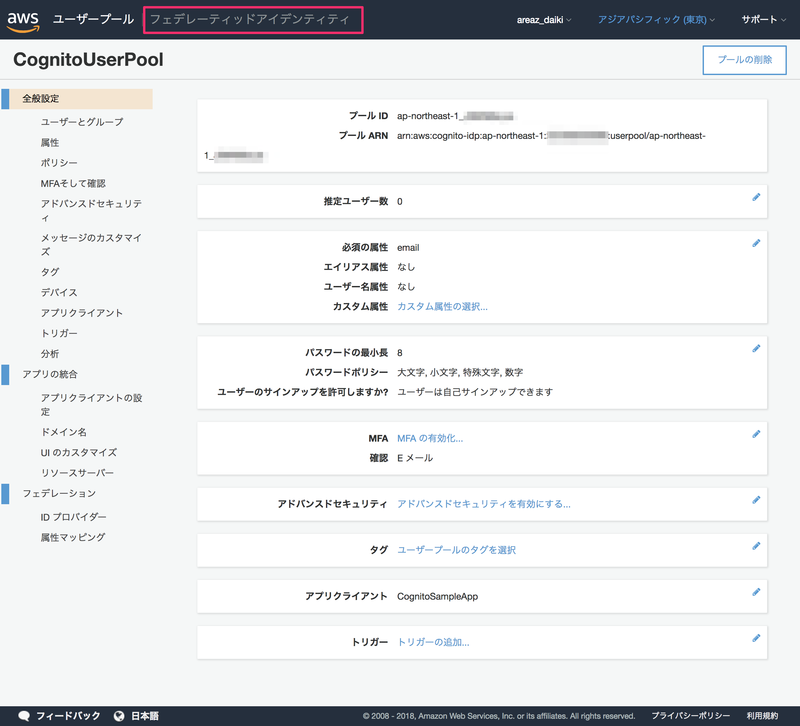Screen dimensions: 800x726
Task: Edit the アドバンスドセキュリティ card pencil icon
Action: point(756,500)
